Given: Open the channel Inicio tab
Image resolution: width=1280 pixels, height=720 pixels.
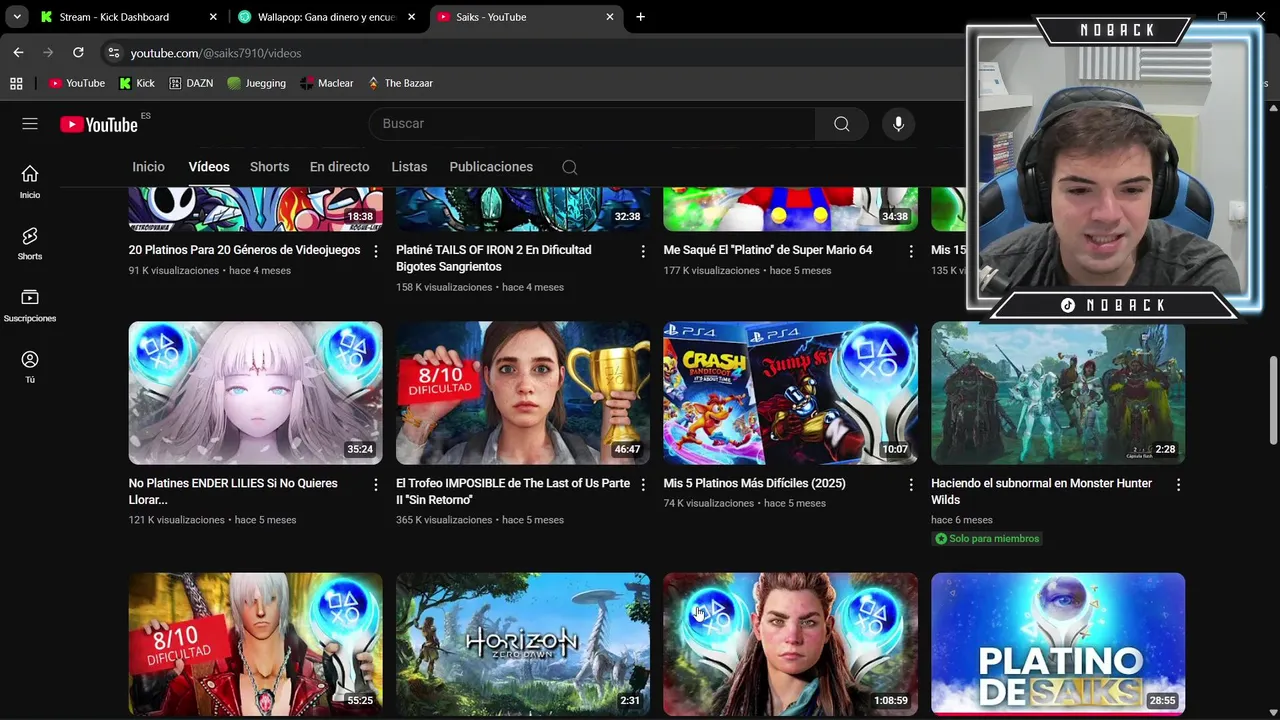Looking at the screenshot, I should click(148, 167).
